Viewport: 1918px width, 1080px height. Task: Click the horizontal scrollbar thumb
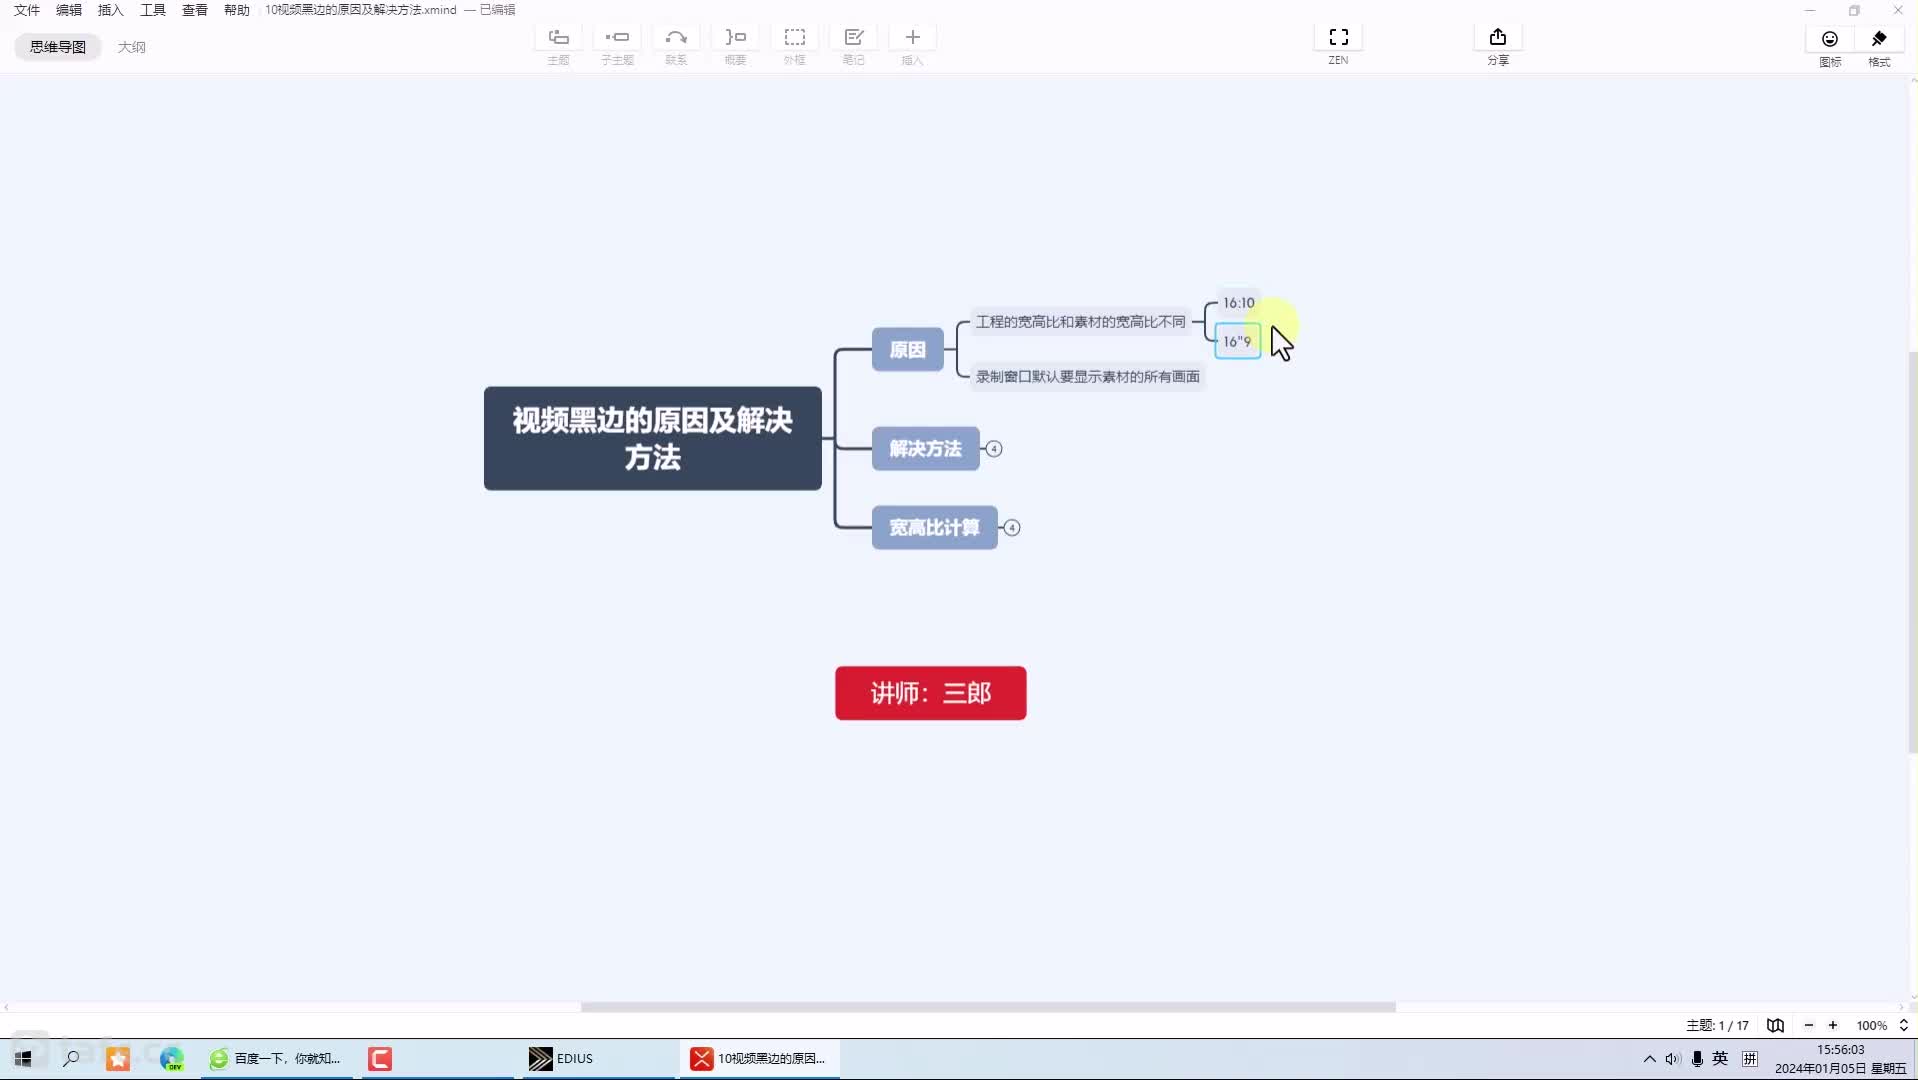coord(988,1007)
